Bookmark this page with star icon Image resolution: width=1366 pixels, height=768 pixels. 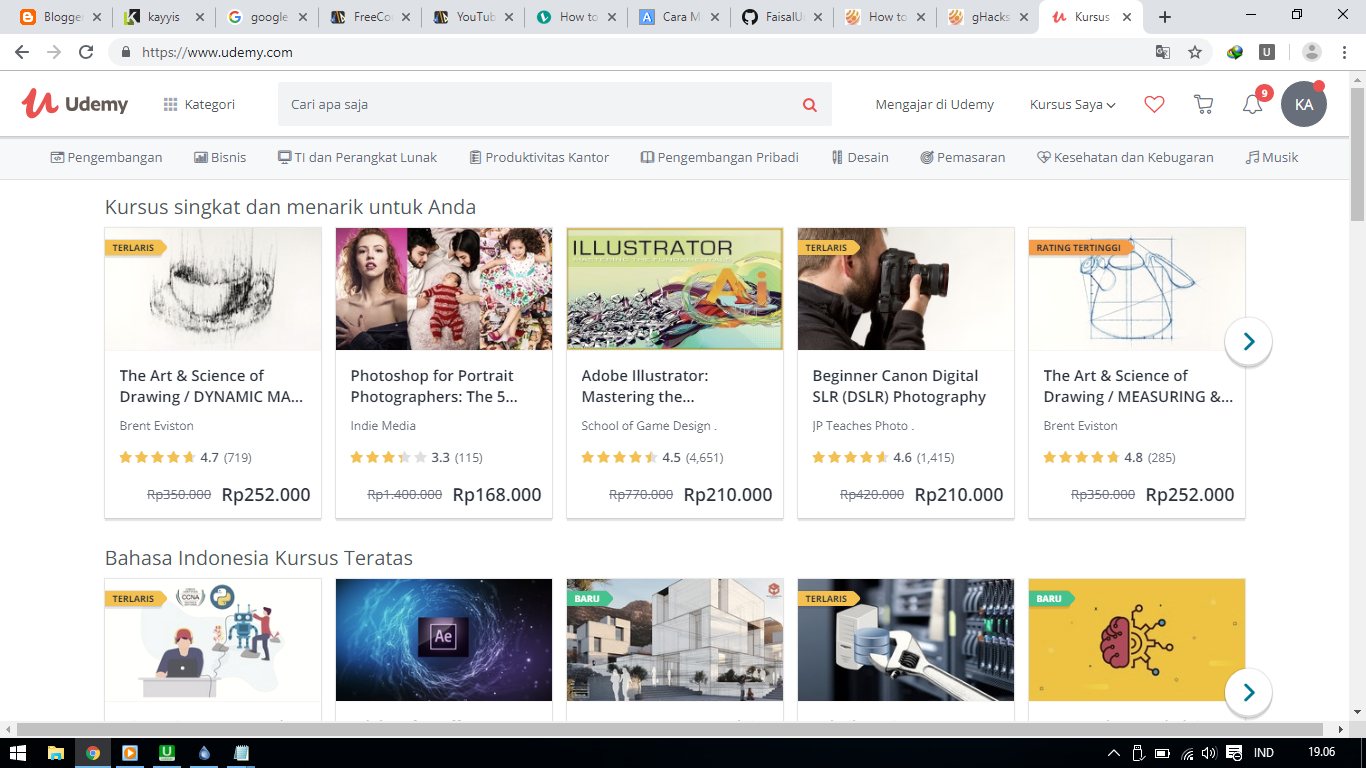click(1194, 52)
